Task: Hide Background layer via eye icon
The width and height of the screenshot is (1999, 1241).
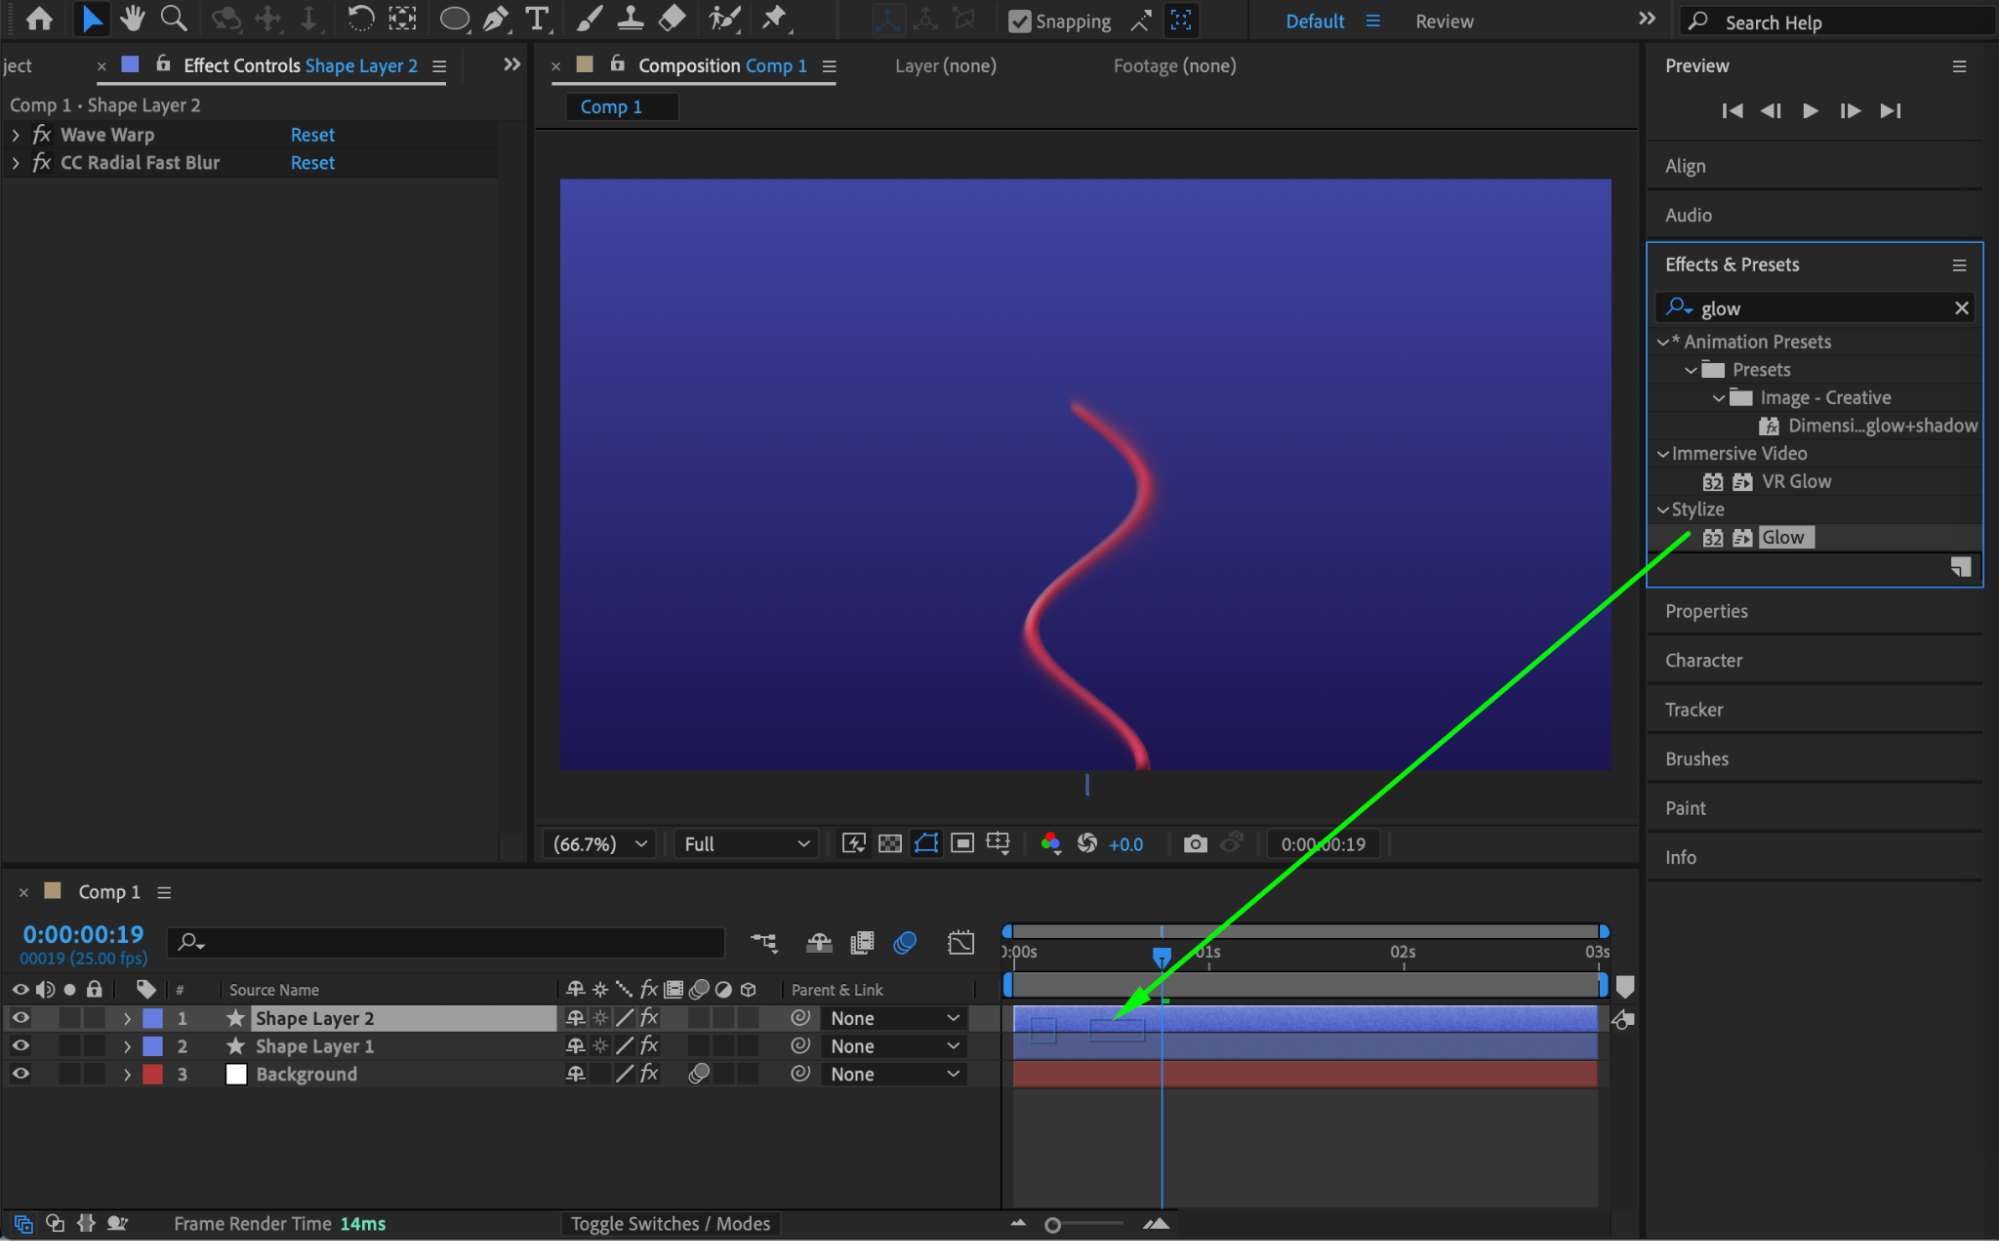Action: pyautogui.click(x=20, y=1074)
